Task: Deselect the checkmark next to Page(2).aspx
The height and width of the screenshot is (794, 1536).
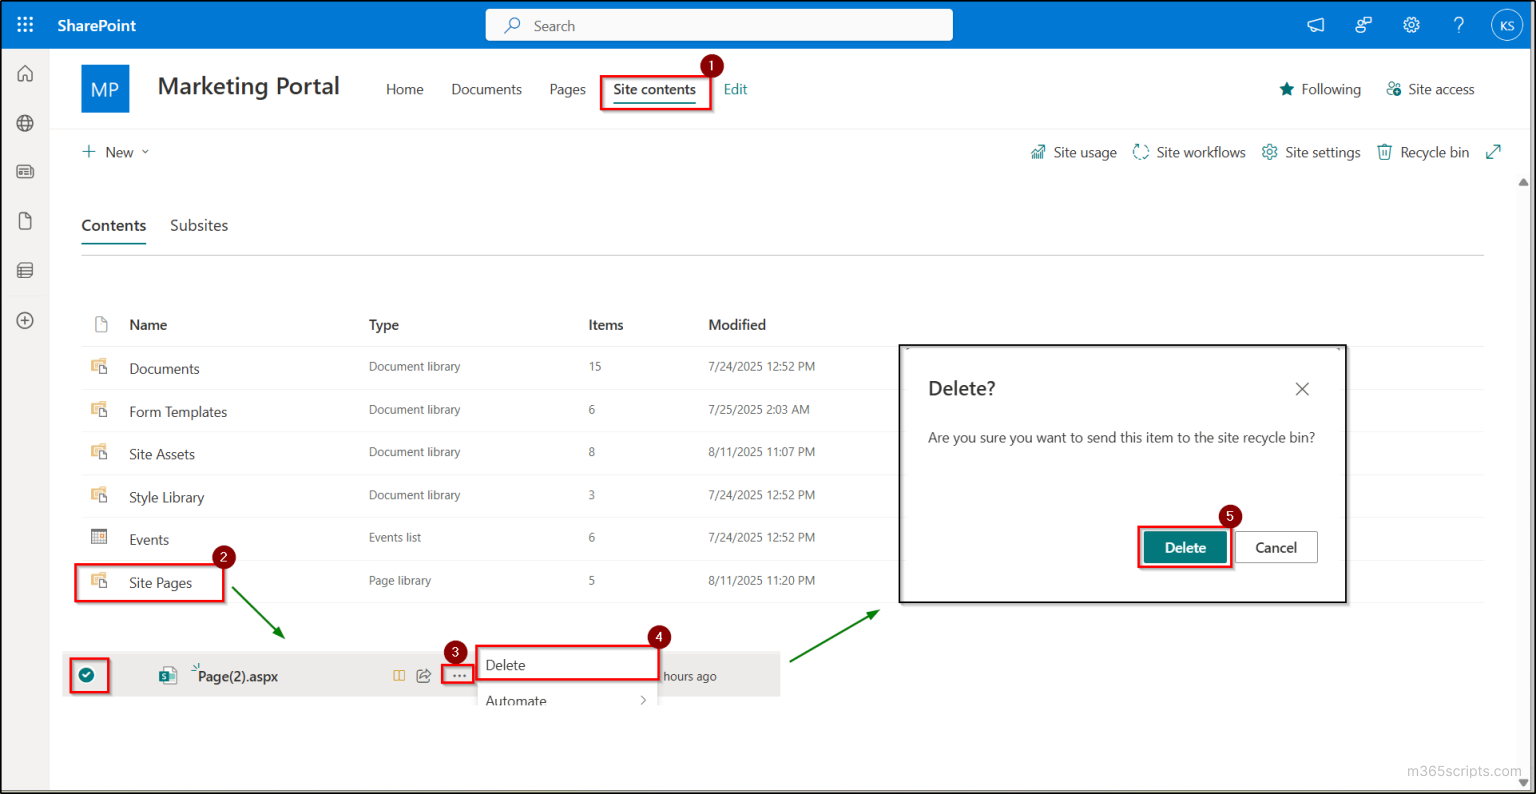Action: [x=89, y=675]
